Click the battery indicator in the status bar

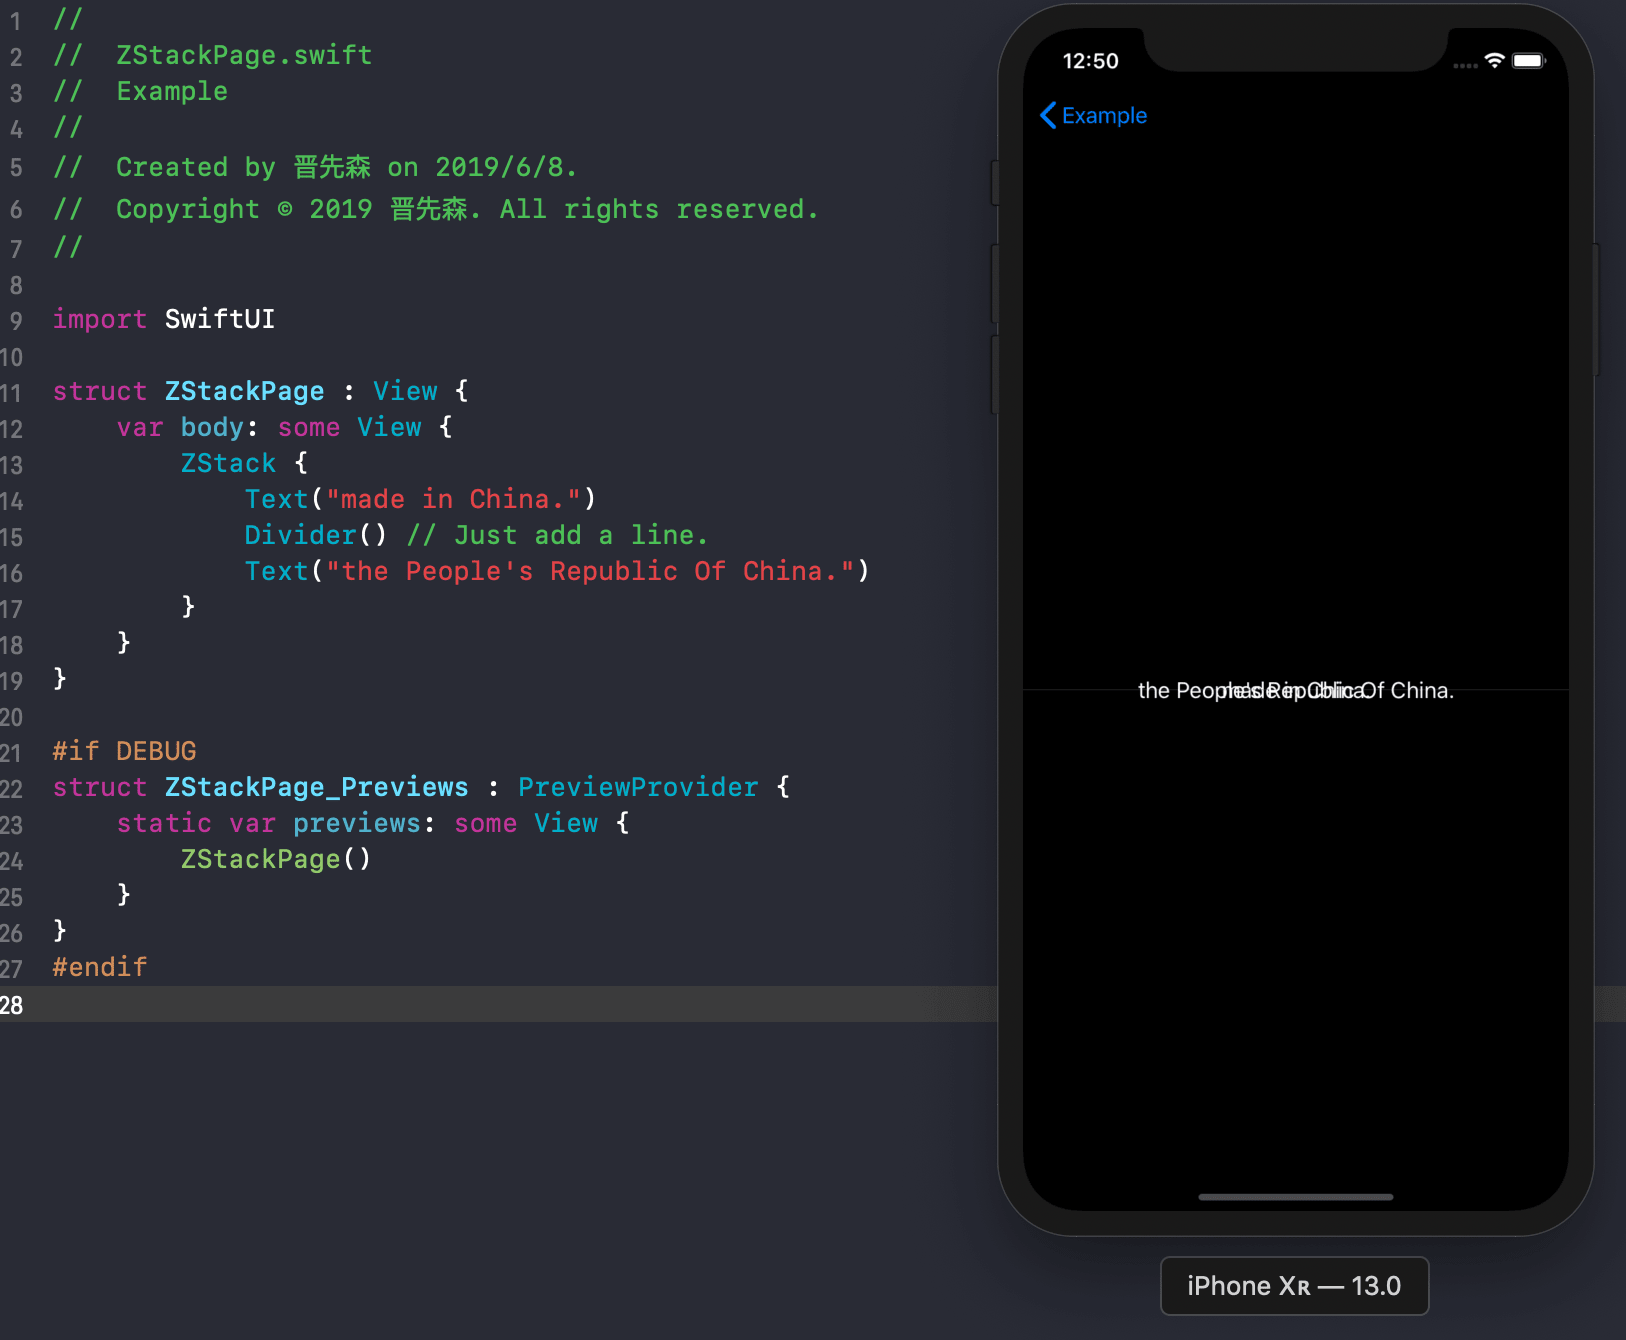pyautogui.click(x=1529, y=61)
